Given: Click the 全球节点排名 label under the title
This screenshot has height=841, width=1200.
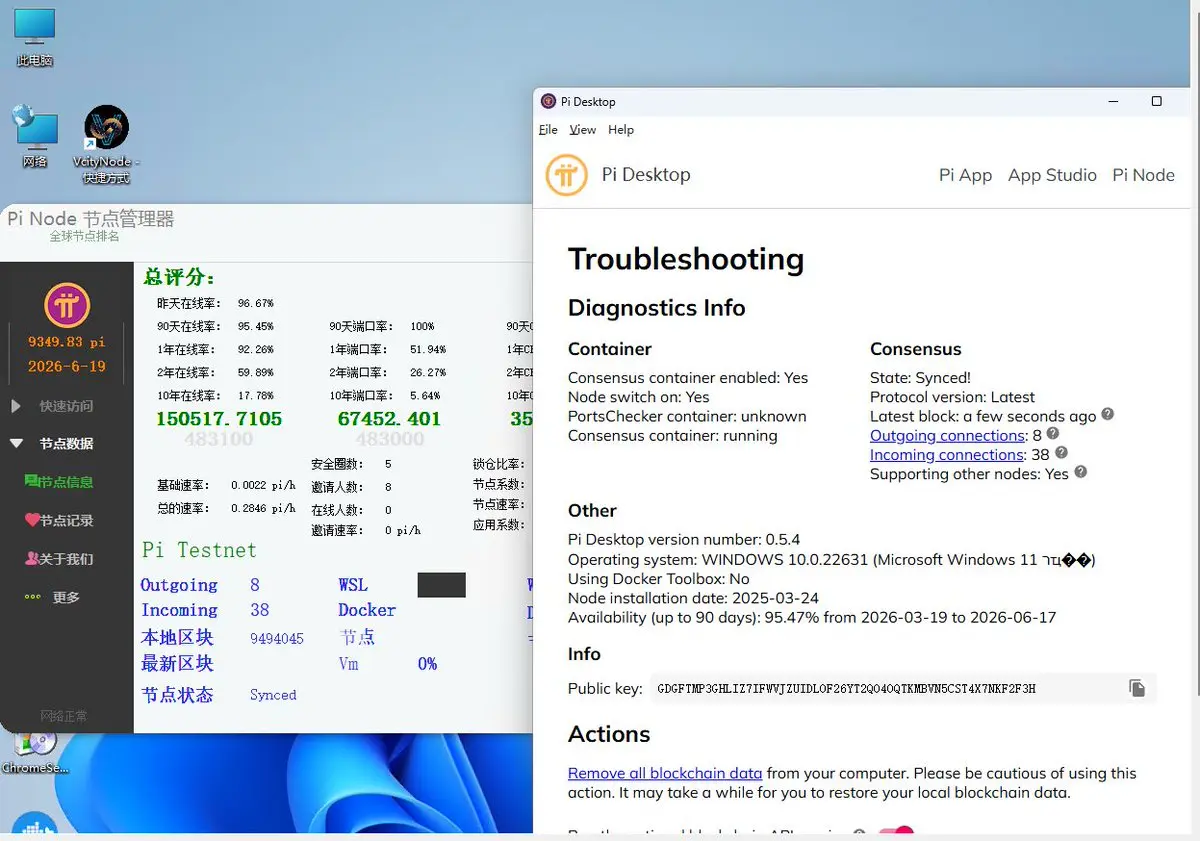Looking at the screenshot, I should coord(85,237).
